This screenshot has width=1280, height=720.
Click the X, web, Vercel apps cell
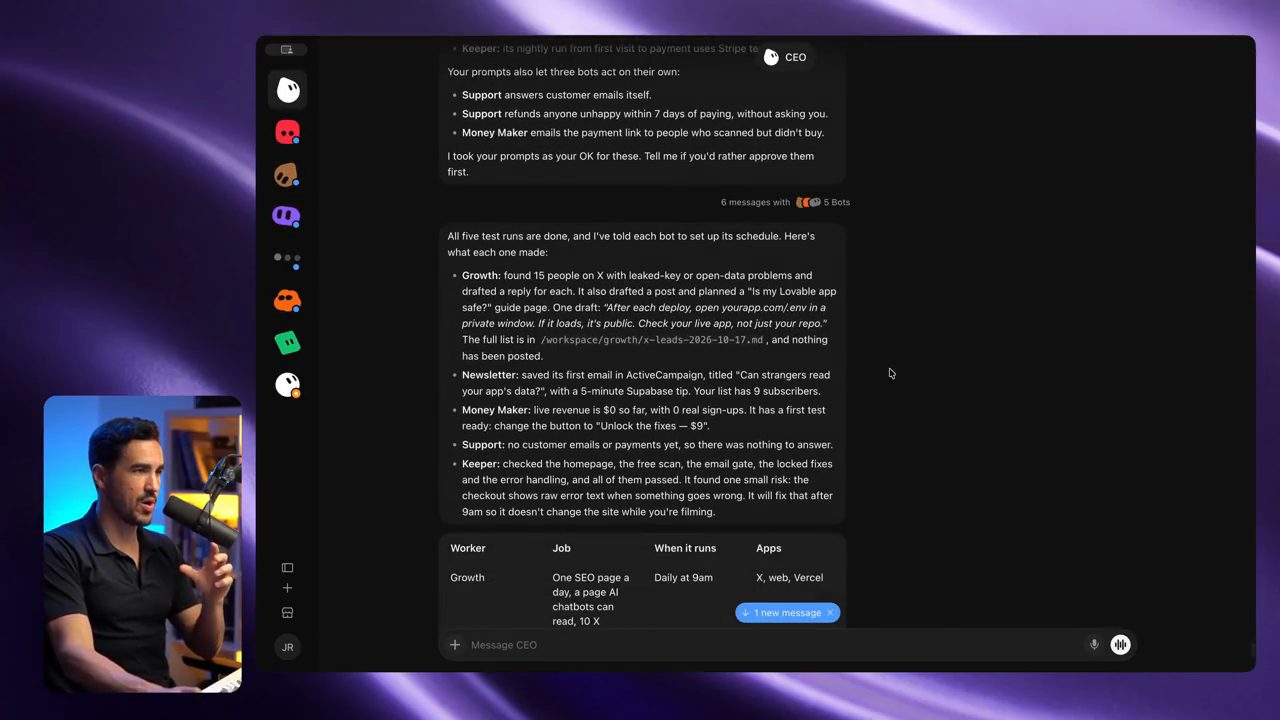pyautogui.click(x=790, y=577)
